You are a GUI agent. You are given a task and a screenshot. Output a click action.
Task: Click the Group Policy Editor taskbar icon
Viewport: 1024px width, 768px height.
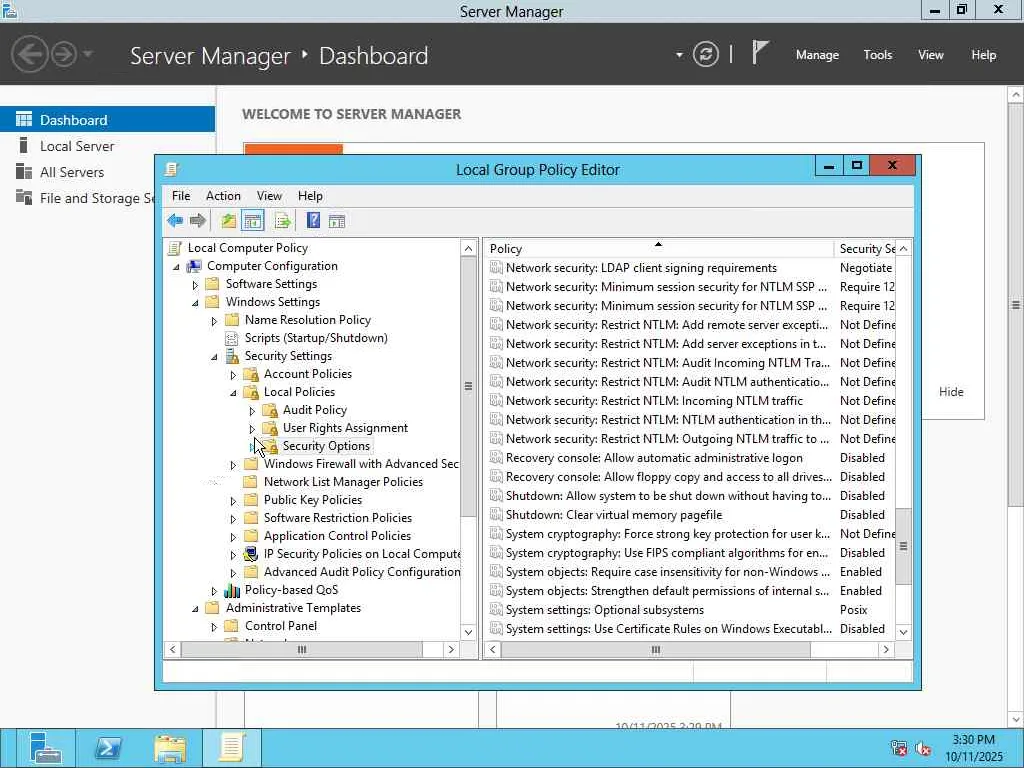click(x=232, y=748)
